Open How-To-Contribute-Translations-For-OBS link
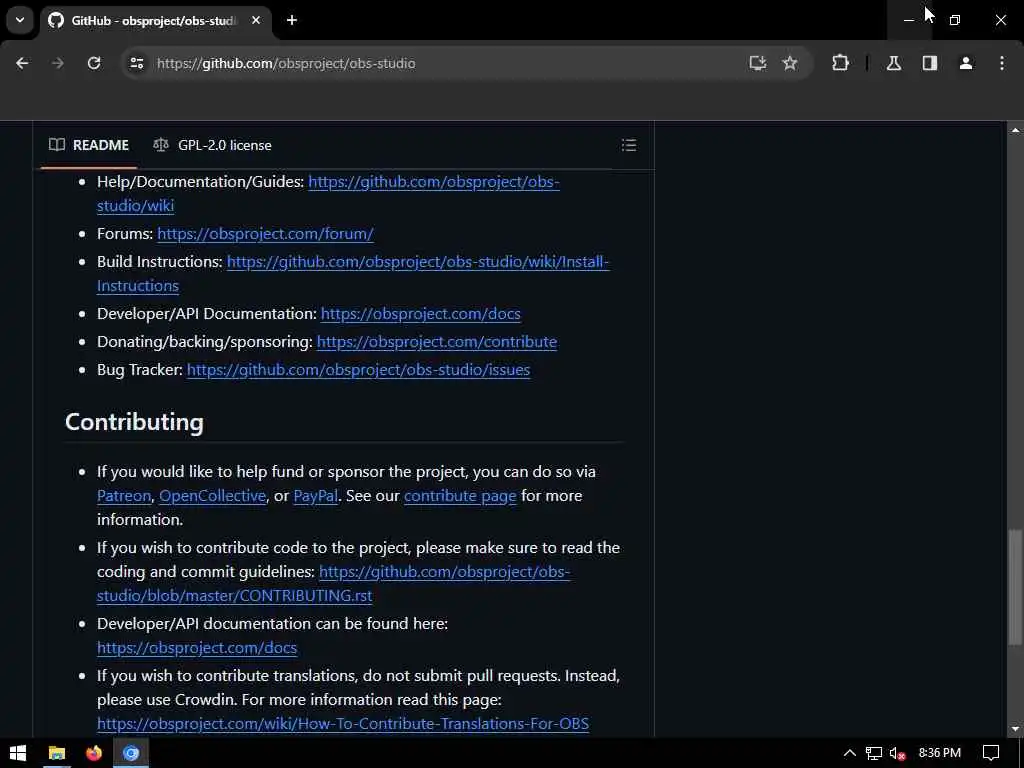 [343, 724]
